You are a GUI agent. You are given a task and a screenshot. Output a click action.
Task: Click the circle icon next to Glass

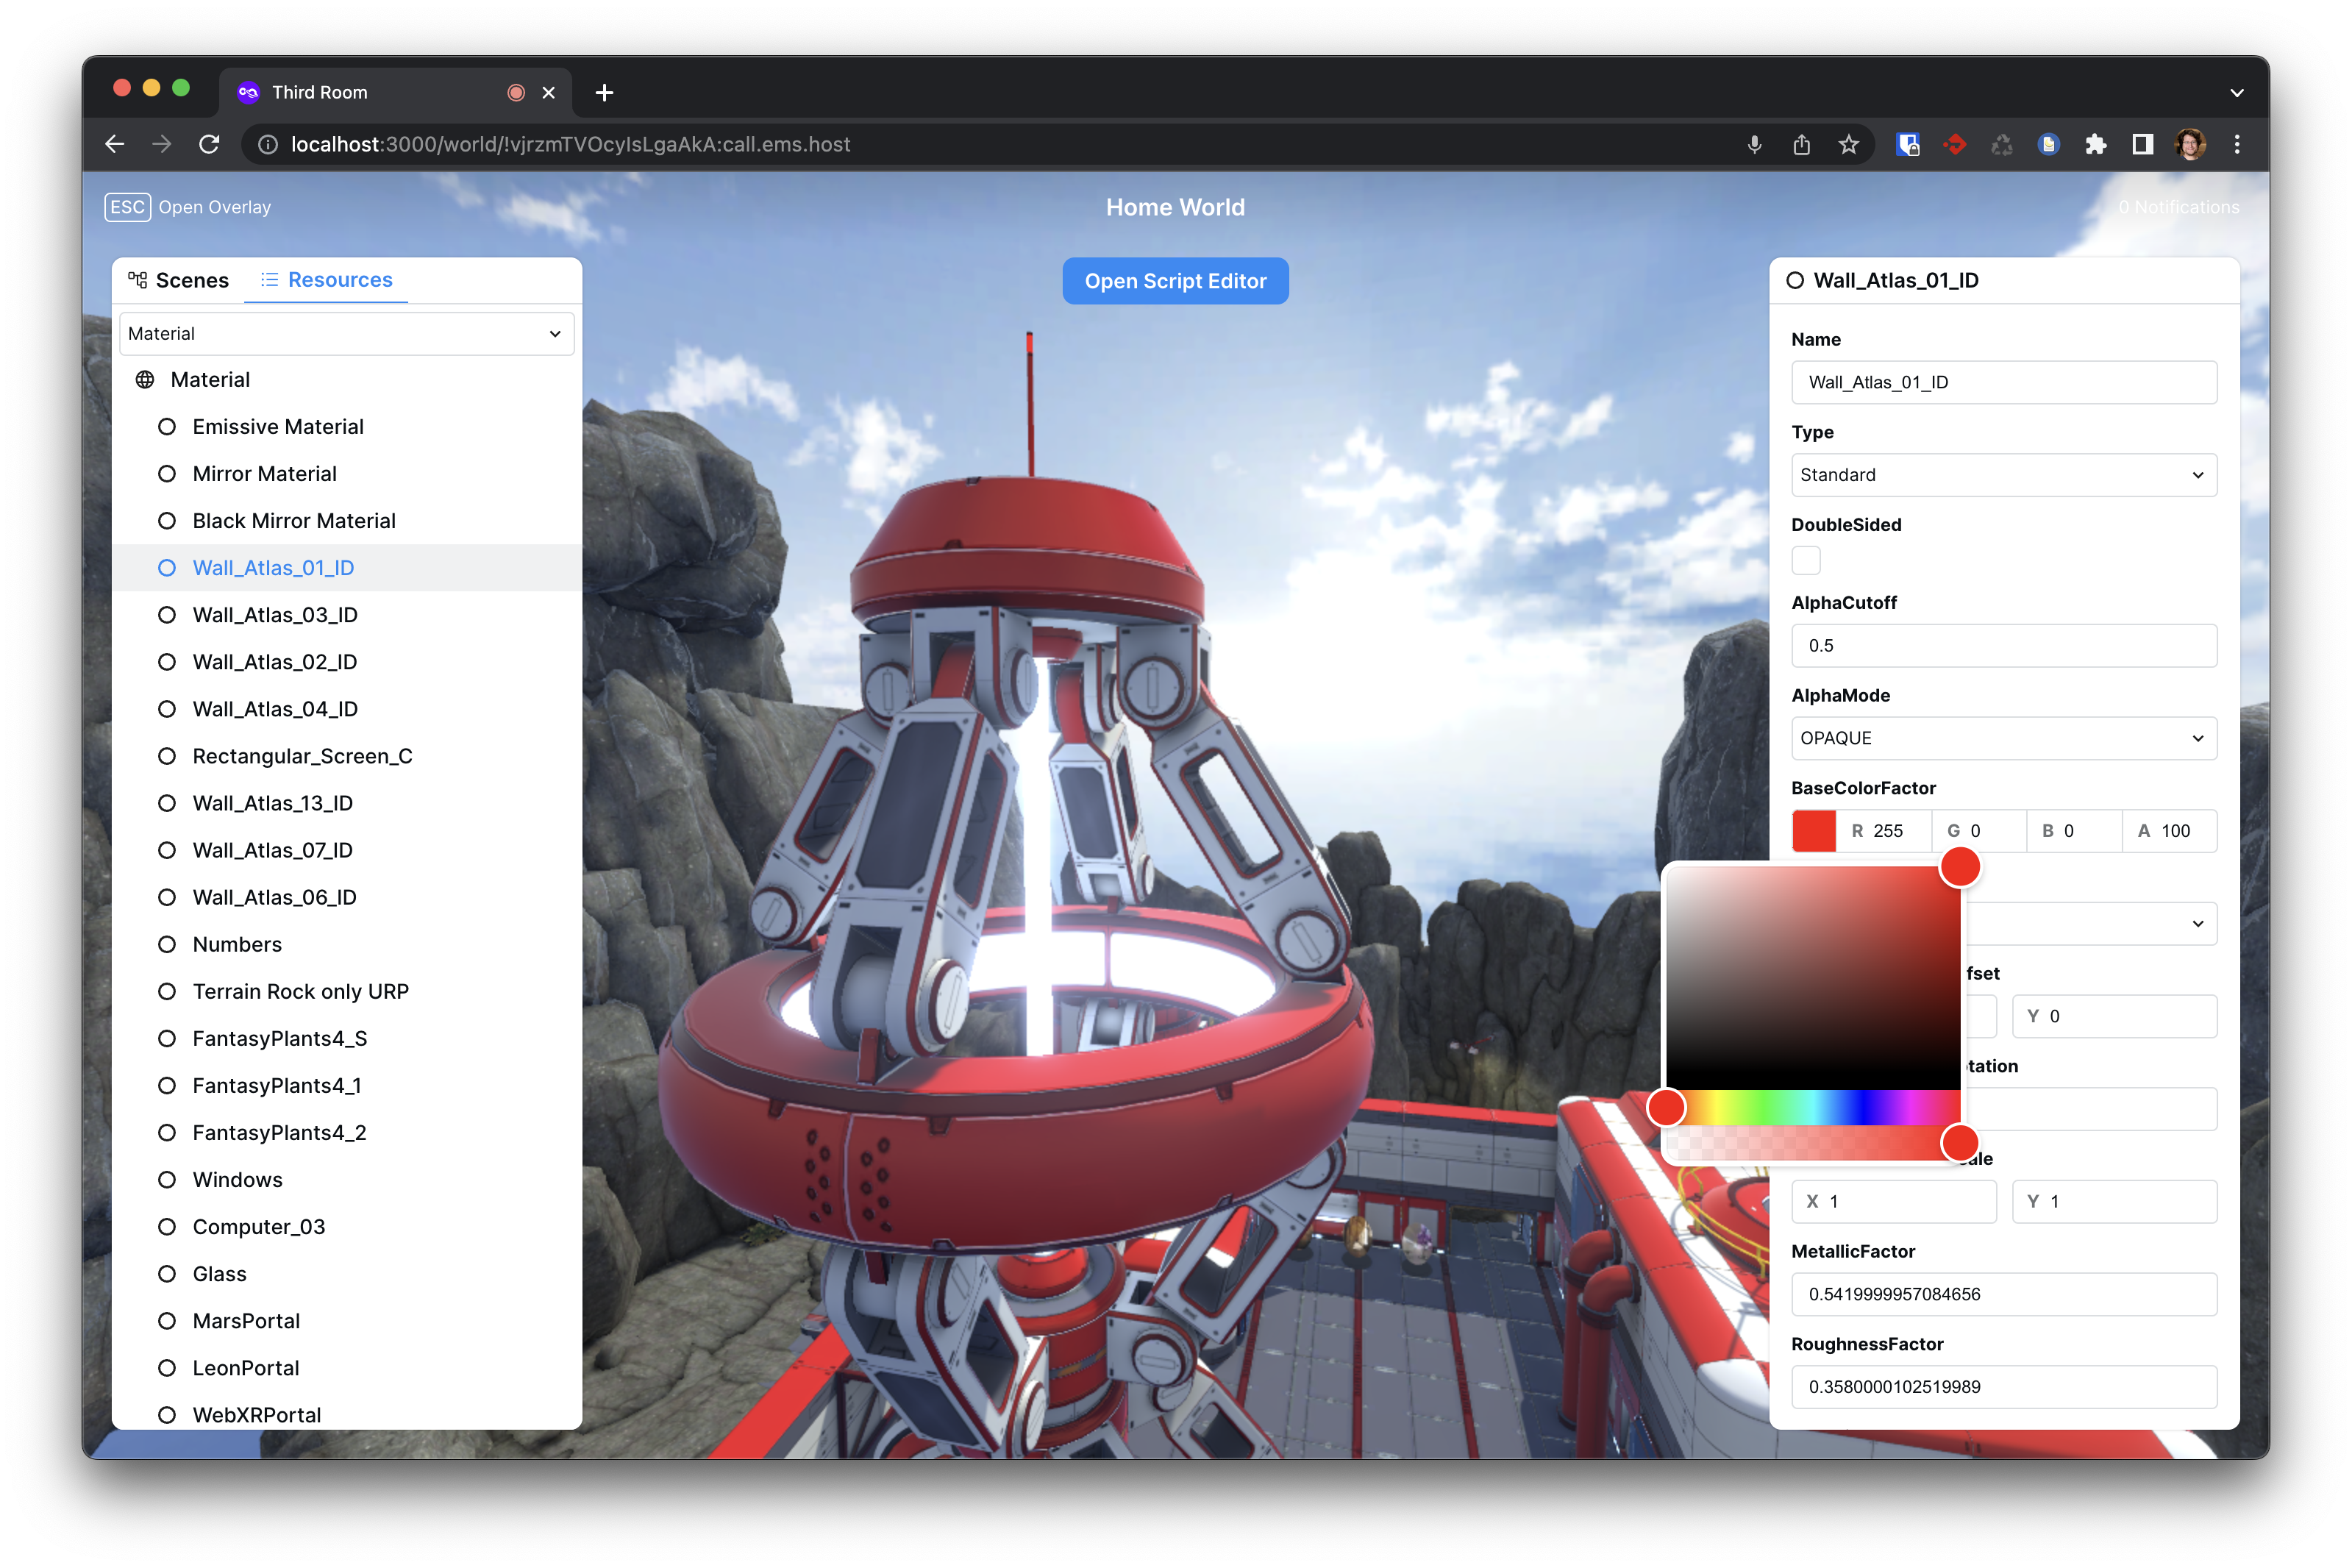[167, 1274]
